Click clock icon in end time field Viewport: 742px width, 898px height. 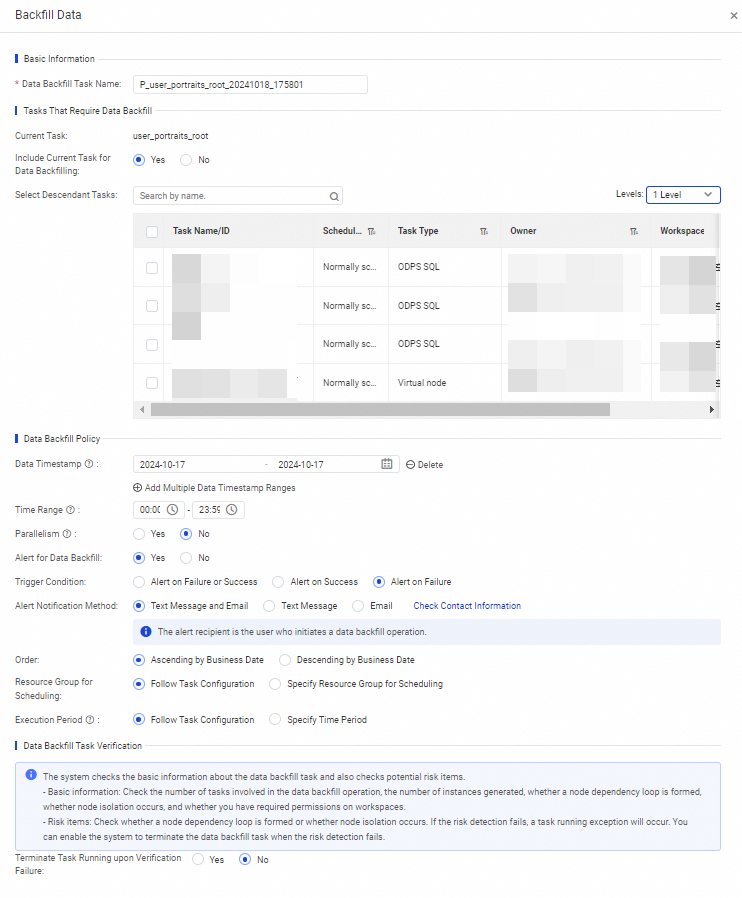point(232,510)
